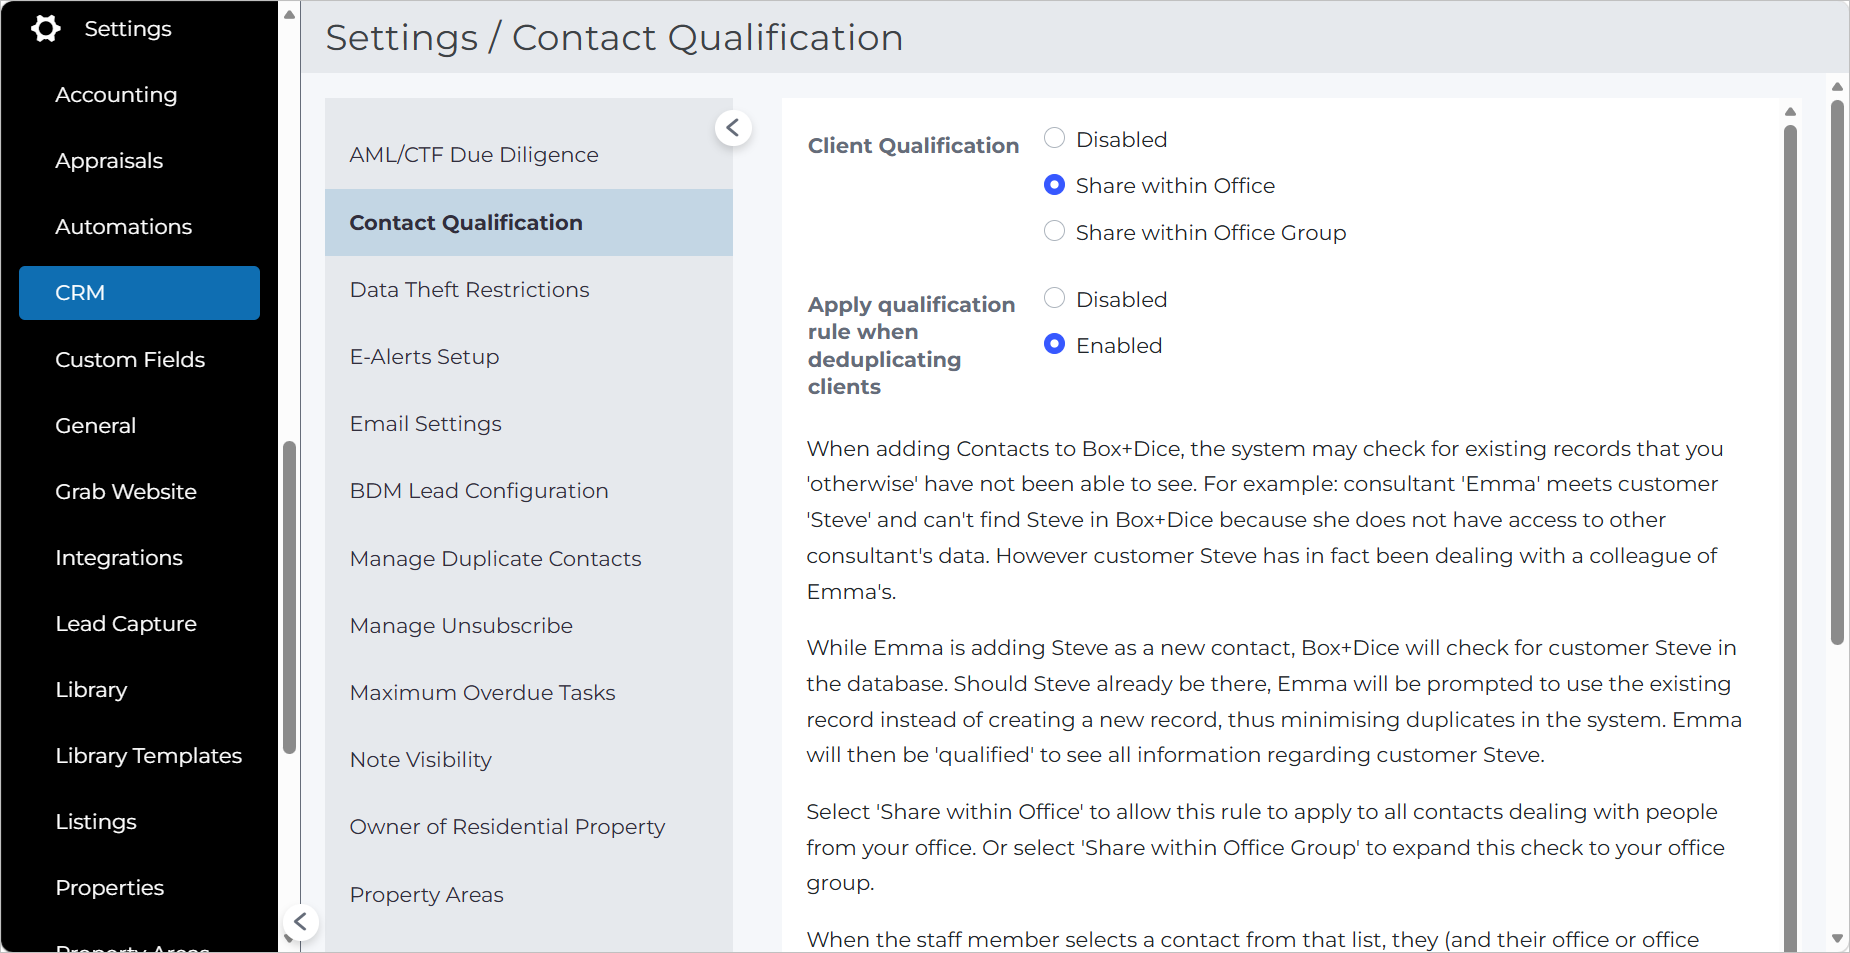This screenshot has height=953, width=1850.
Task: Open AML/CTF Due Diligence settings
Action: point(474,155)
